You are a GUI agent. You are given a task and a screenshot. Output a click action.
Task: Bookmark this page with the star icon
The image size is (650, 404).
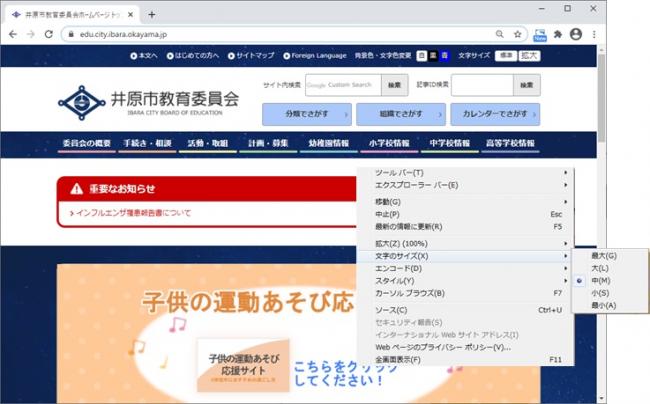[x=517, y=34]
